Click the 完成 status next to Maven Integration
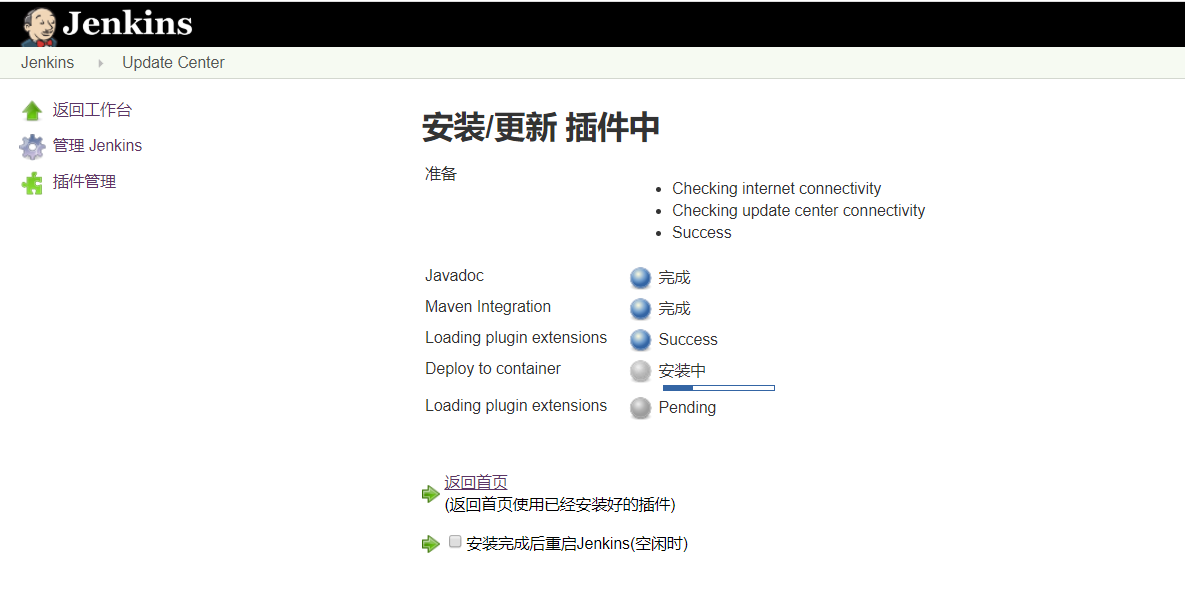The image size is (1185, 596). 674,309
